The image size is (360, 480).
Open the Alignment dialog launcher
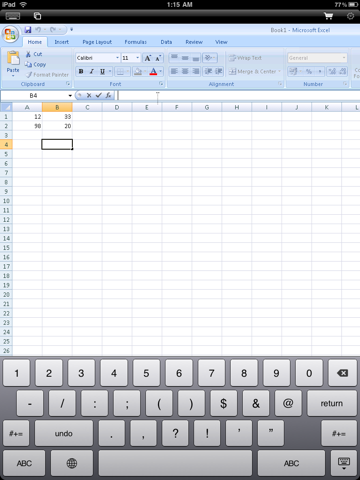(x=280, y=84)
